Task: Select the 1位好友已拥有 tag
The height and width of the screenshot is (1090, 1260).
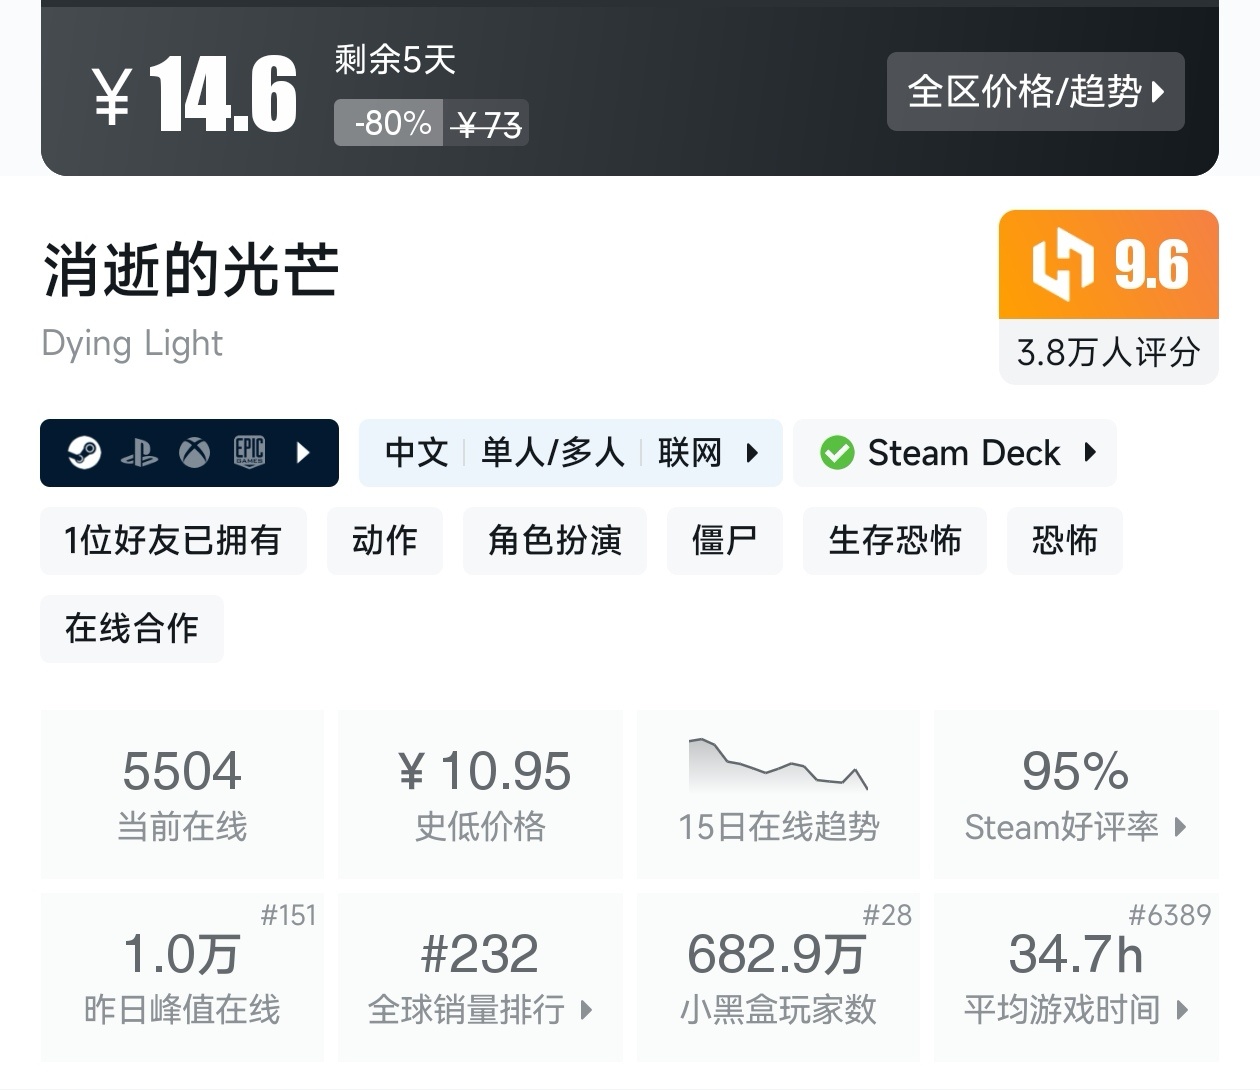Action: click(x=173, y=541)
